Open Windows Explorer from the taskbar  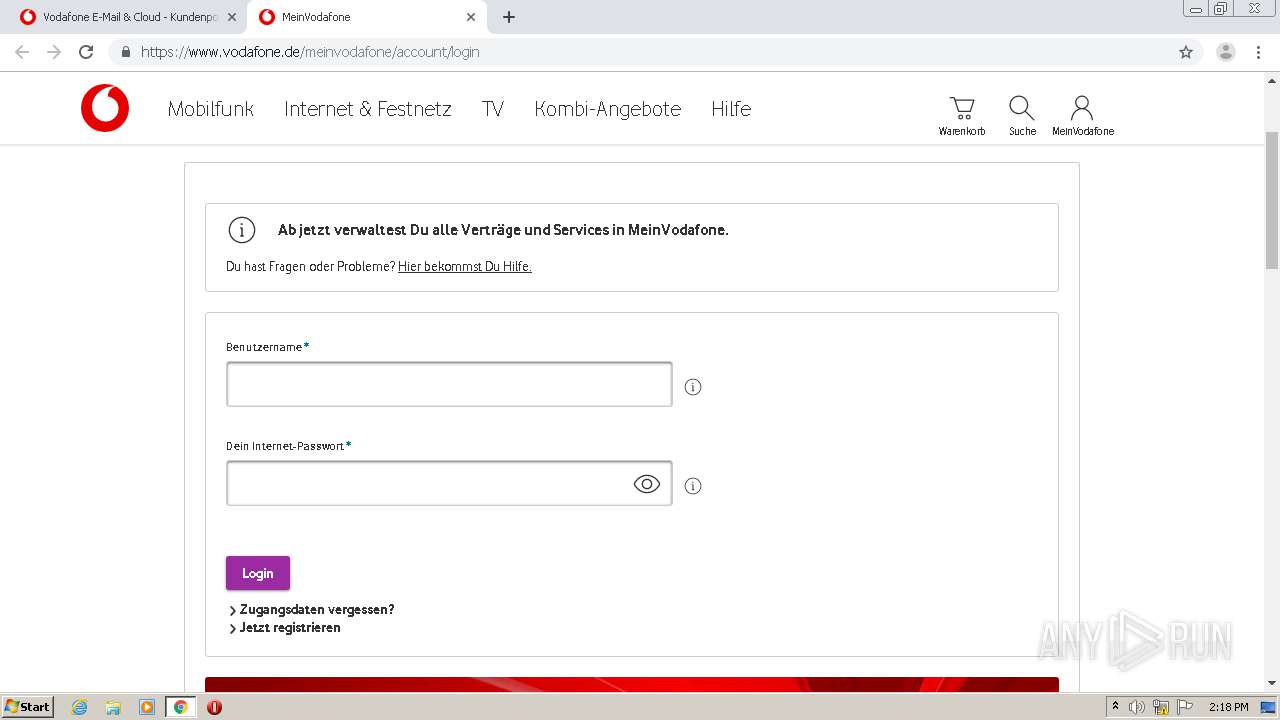click(113, 707)
